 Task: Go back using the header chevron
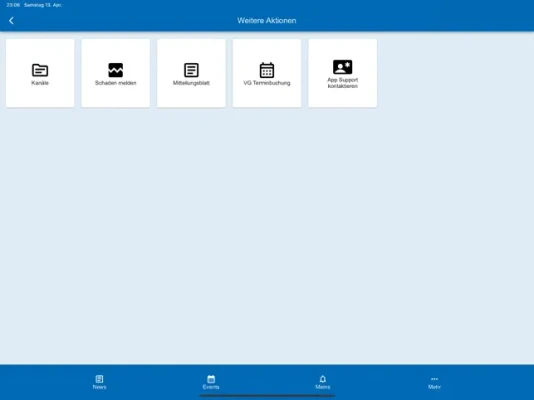coord(11,21)
